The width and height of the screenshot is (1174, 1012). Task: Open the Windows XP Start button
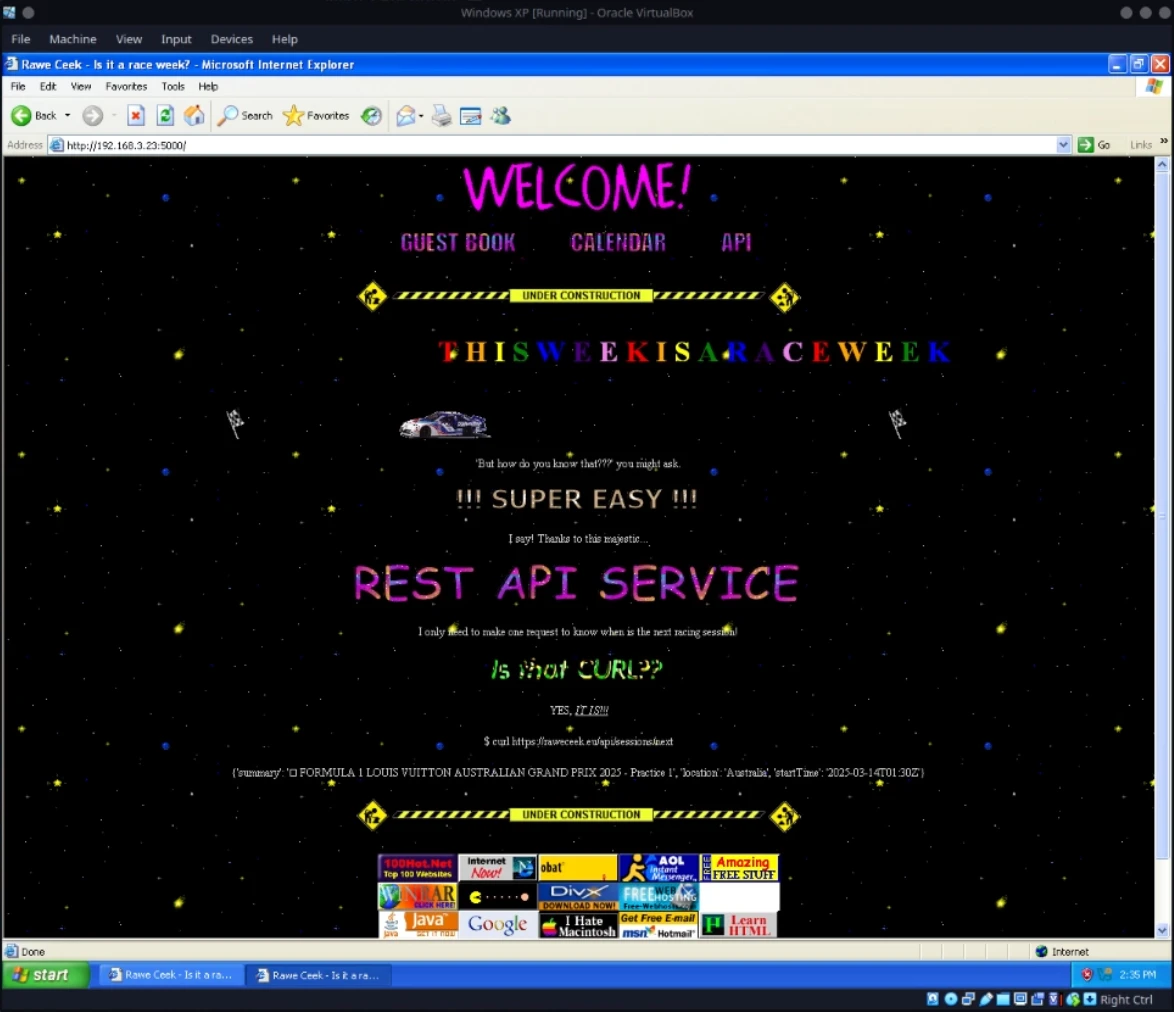pos(41,975)
